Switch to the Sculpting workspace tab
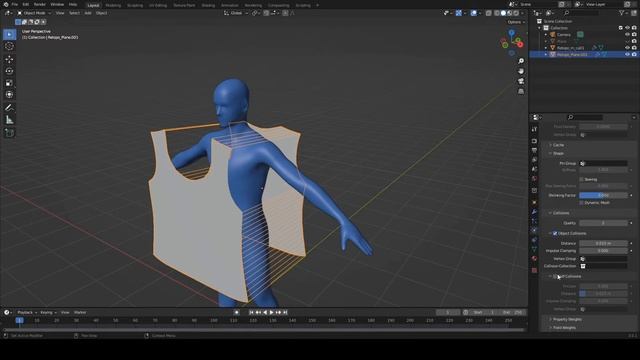 [x=135, y=5]
